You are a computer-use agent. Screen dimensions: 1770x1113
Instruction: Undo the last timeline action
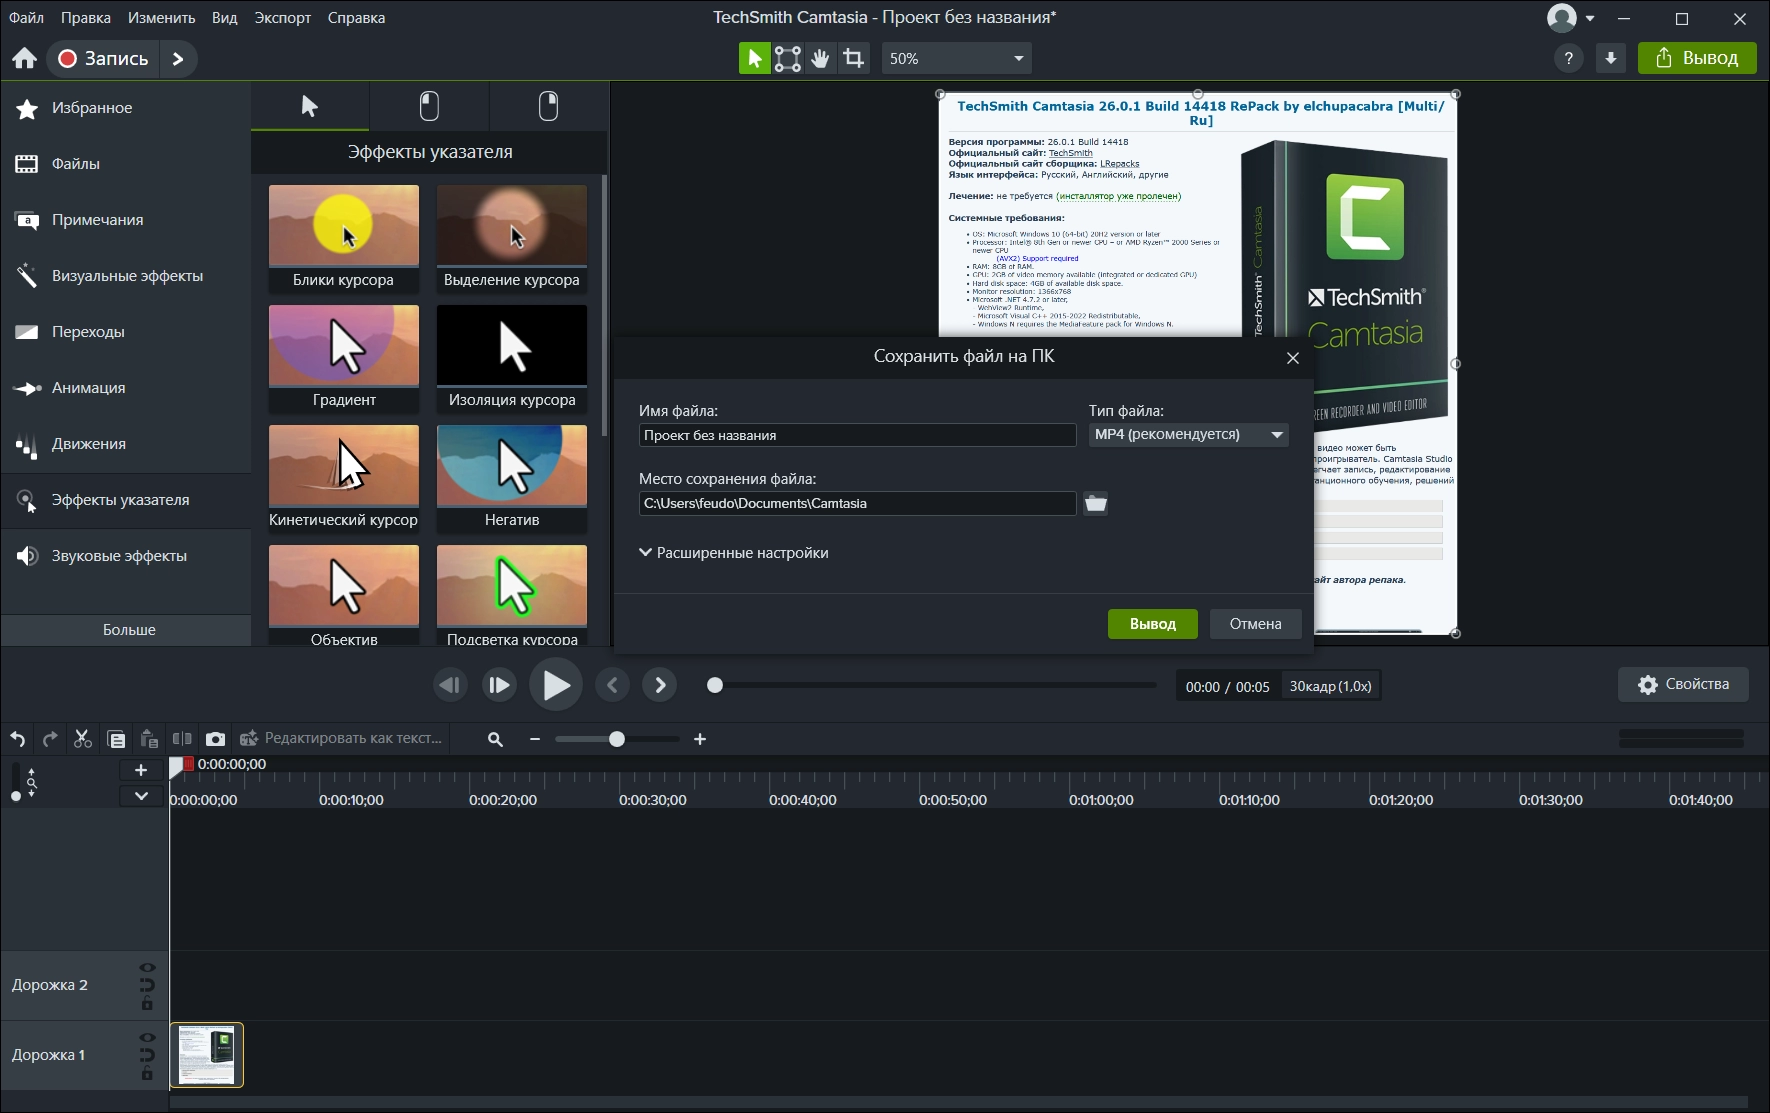point(18,739)
